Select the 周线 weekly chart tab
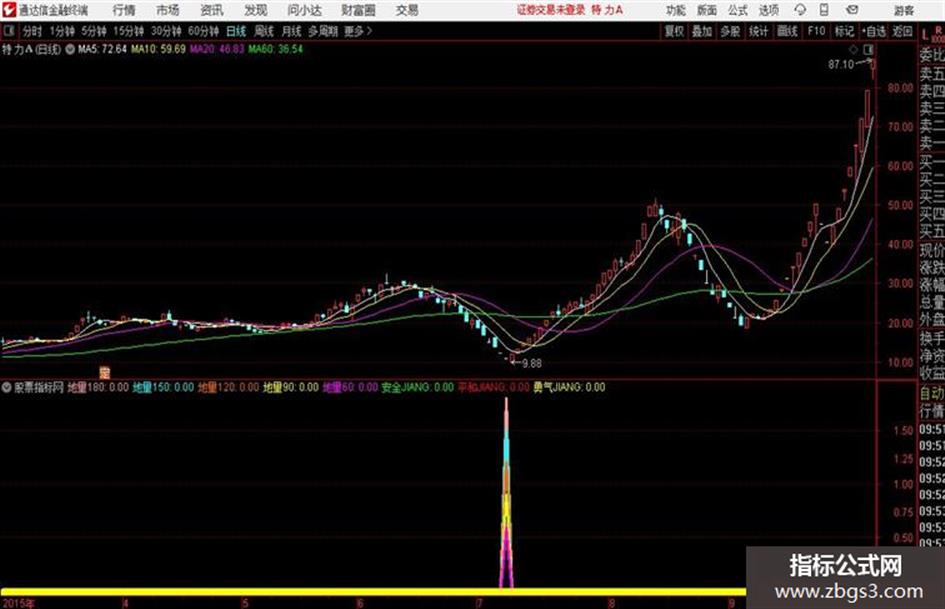The height and width of the screenshot is (609, 945). coord(264,31)
